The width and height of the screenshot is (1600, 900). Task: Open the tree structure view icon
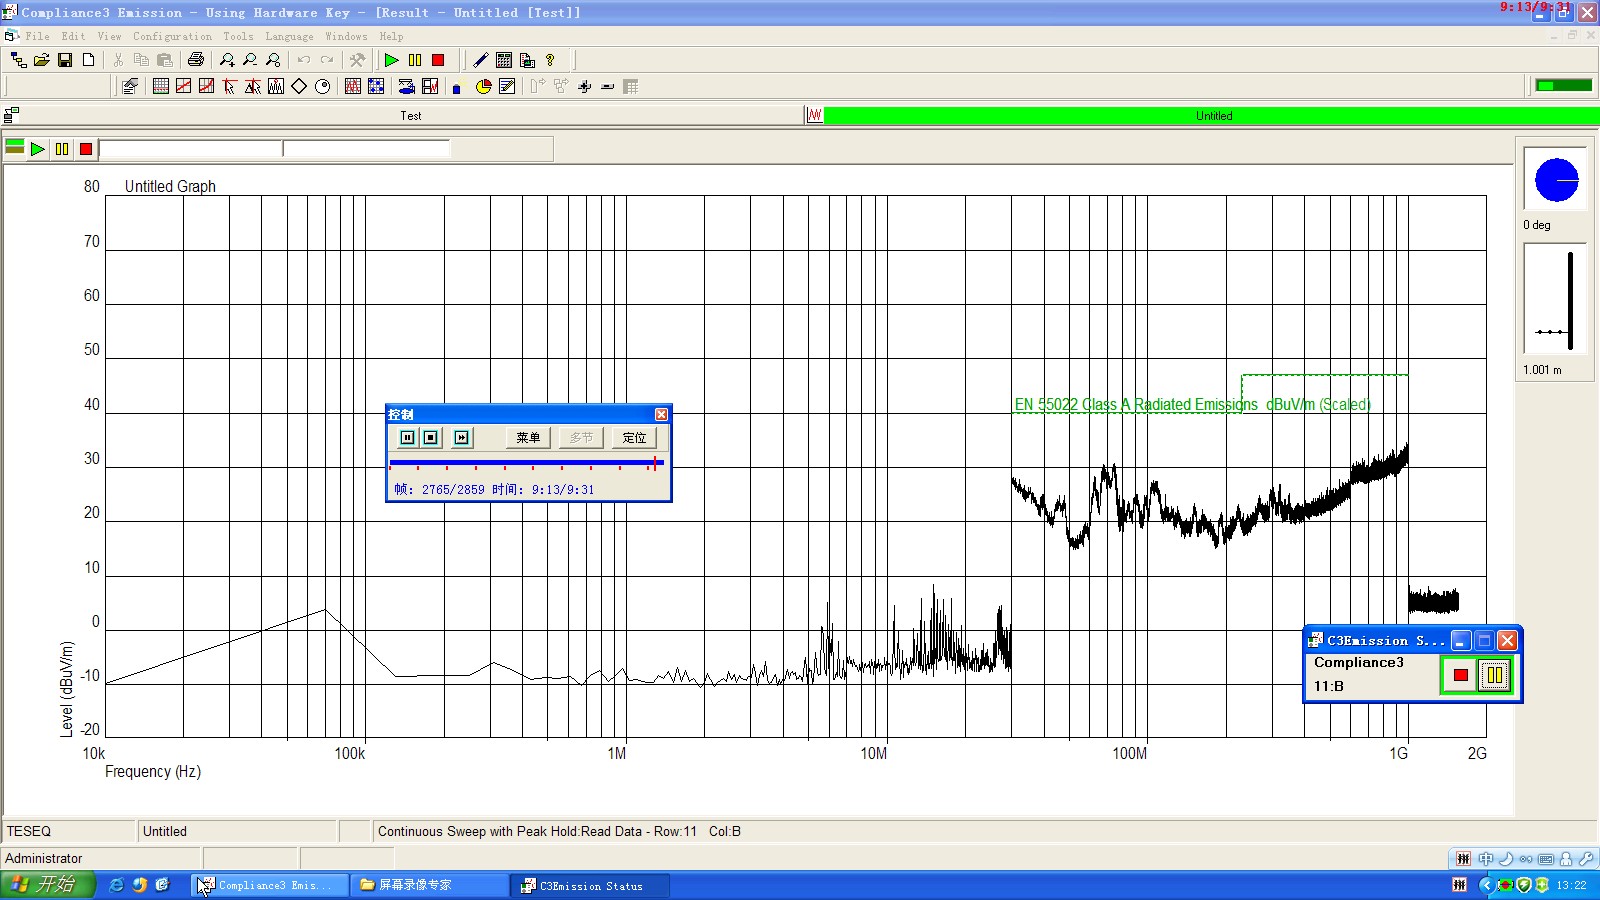click(x=18, y=60)
